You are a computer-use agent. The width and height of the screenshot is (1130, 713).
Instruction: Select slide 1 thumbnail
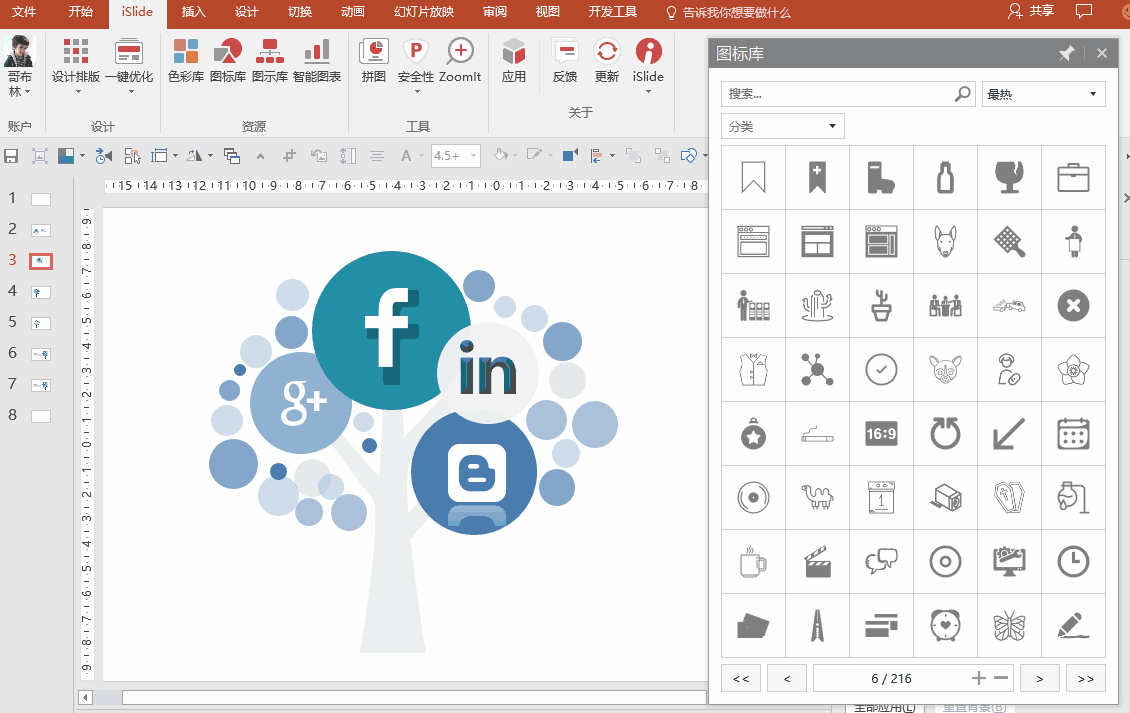click(x=41, y=200)
